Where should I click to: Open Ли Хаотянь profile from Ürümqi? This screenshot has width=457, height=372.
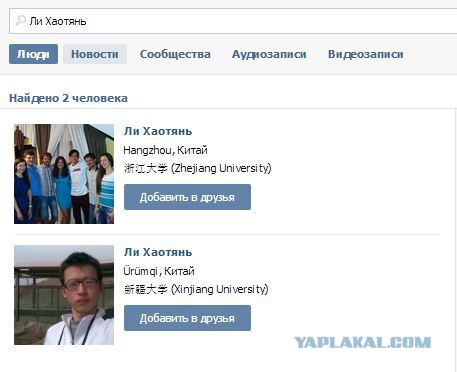tap(158, 252)
